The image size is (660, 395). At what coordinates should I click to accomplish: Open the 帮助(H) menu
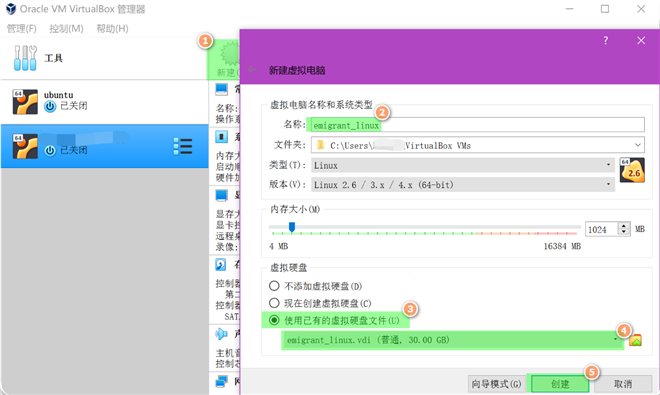(112, 29)
